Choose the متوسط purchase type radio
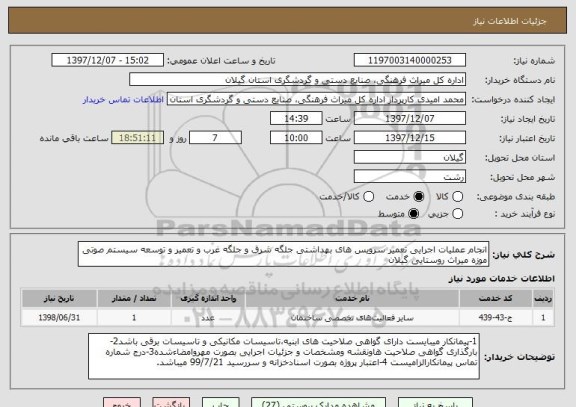 click(413, 213)
